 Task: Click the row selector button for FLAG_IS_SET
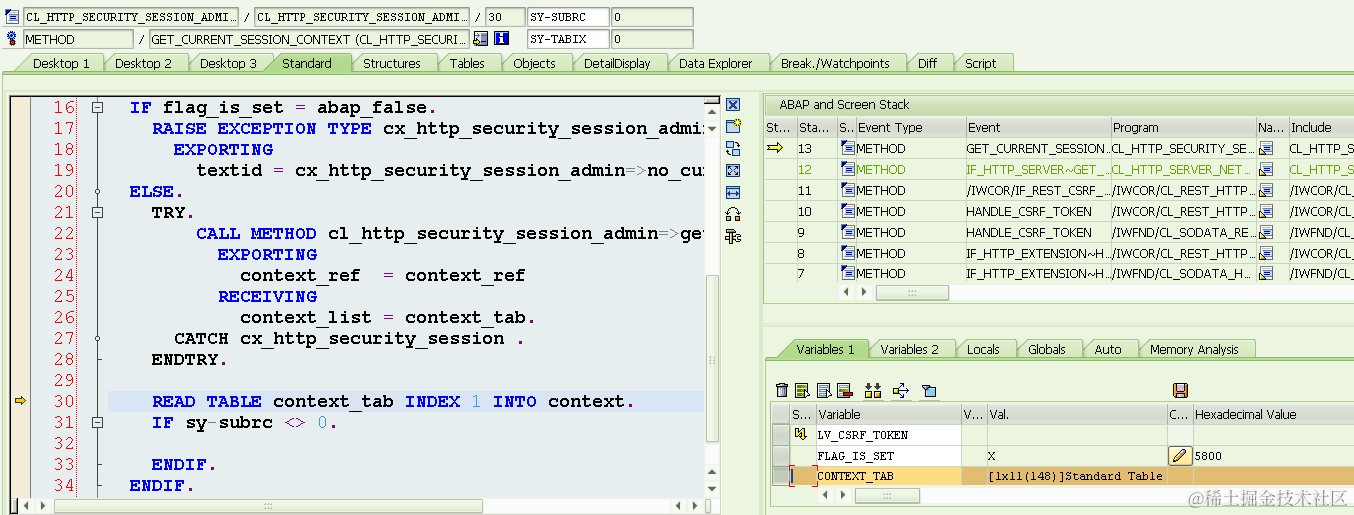[780, 456]
